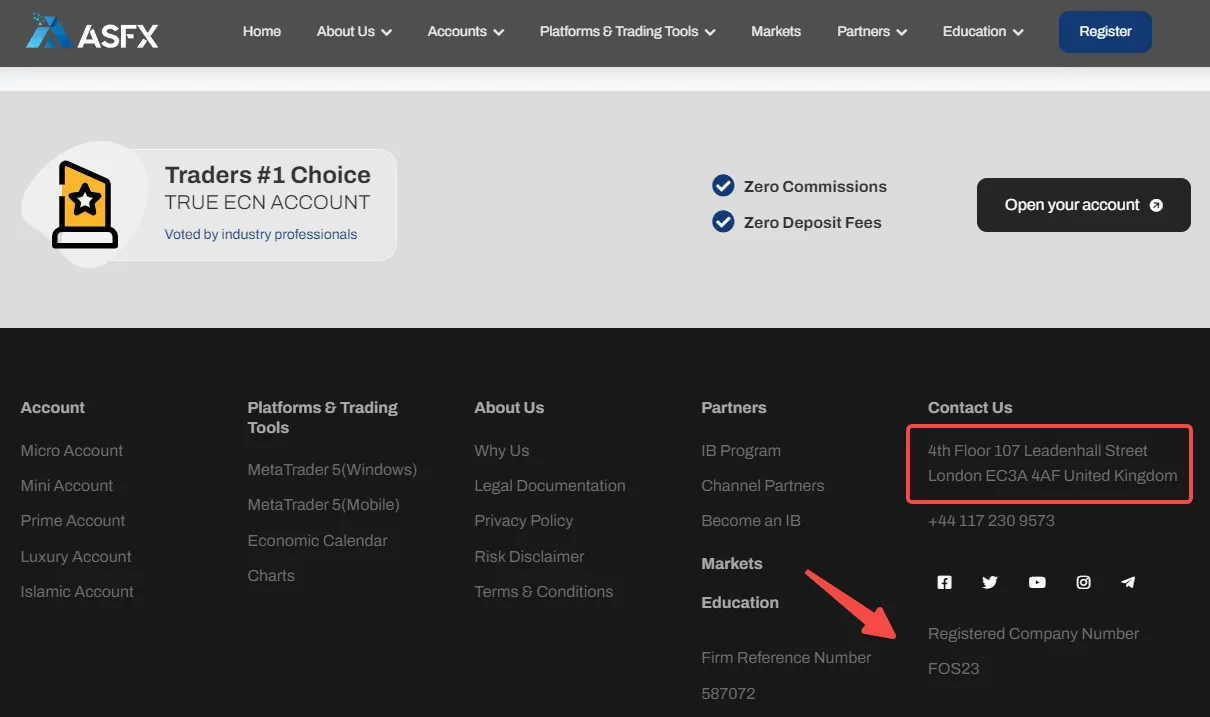Expand the Education nav dropdown
Screen dimensions: 1210x717
click(x=983, y=32)
